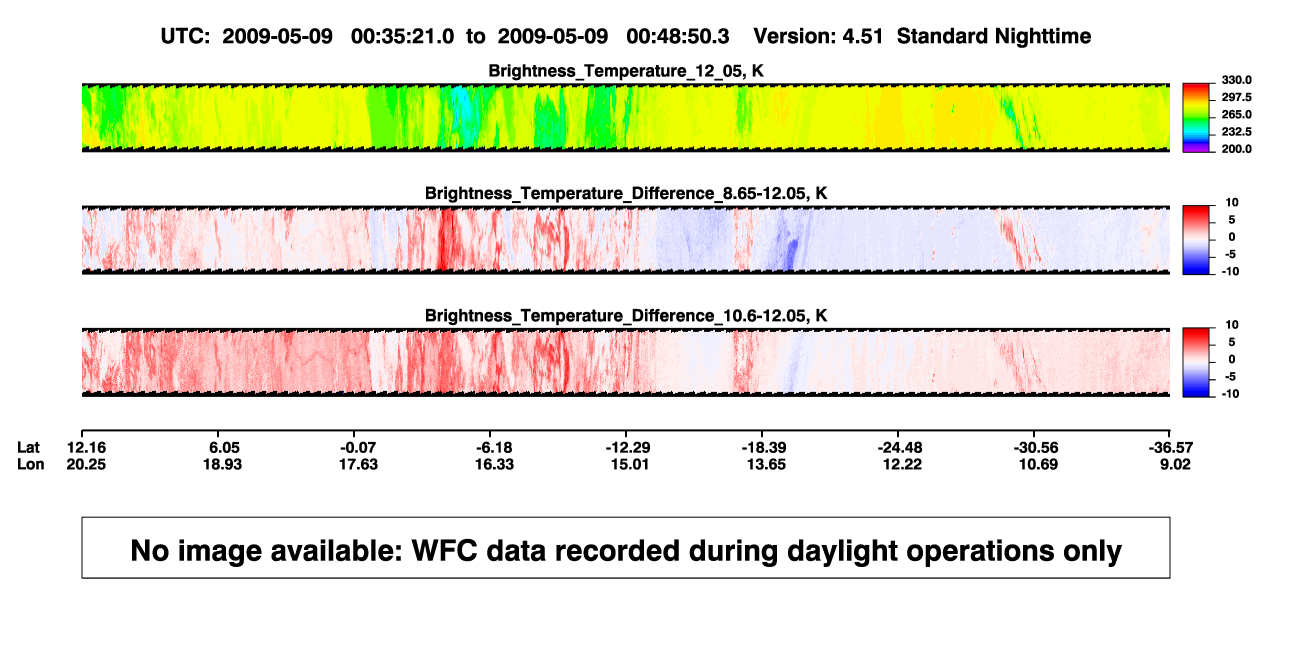Click the 'UTC:' label in the header

(185, 37)
